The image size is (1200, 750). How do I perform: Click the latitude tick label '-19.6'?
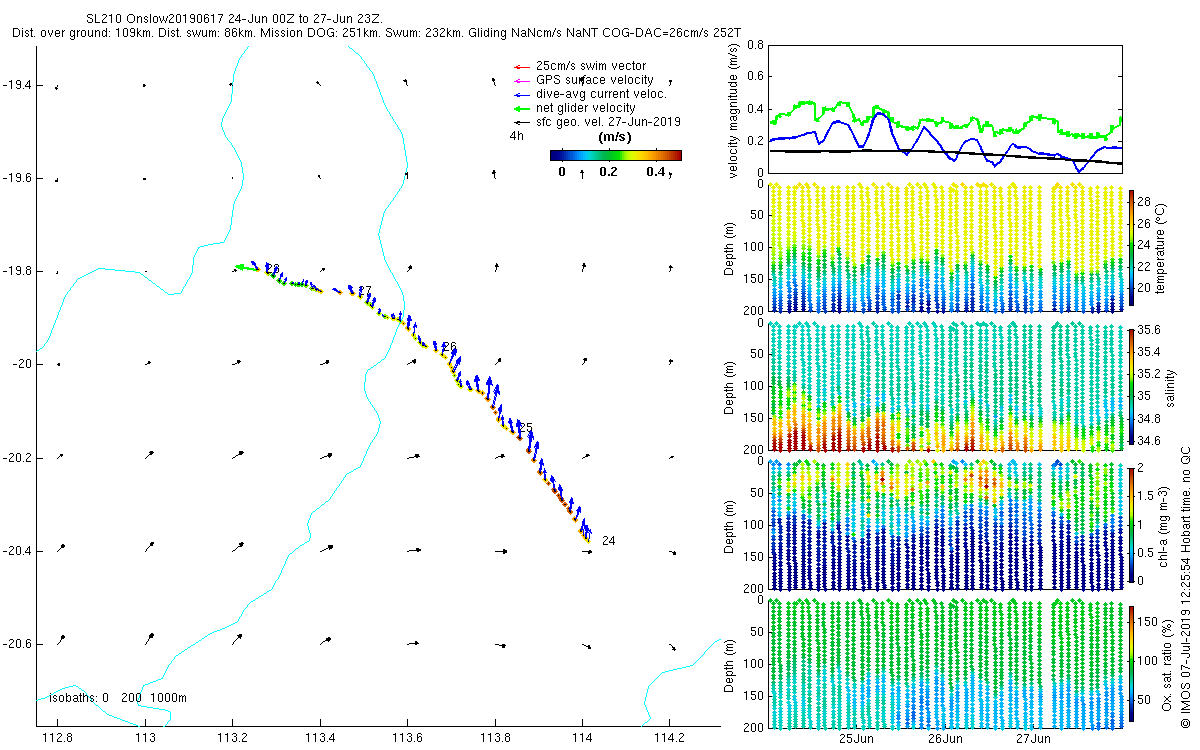coord(17,178)
